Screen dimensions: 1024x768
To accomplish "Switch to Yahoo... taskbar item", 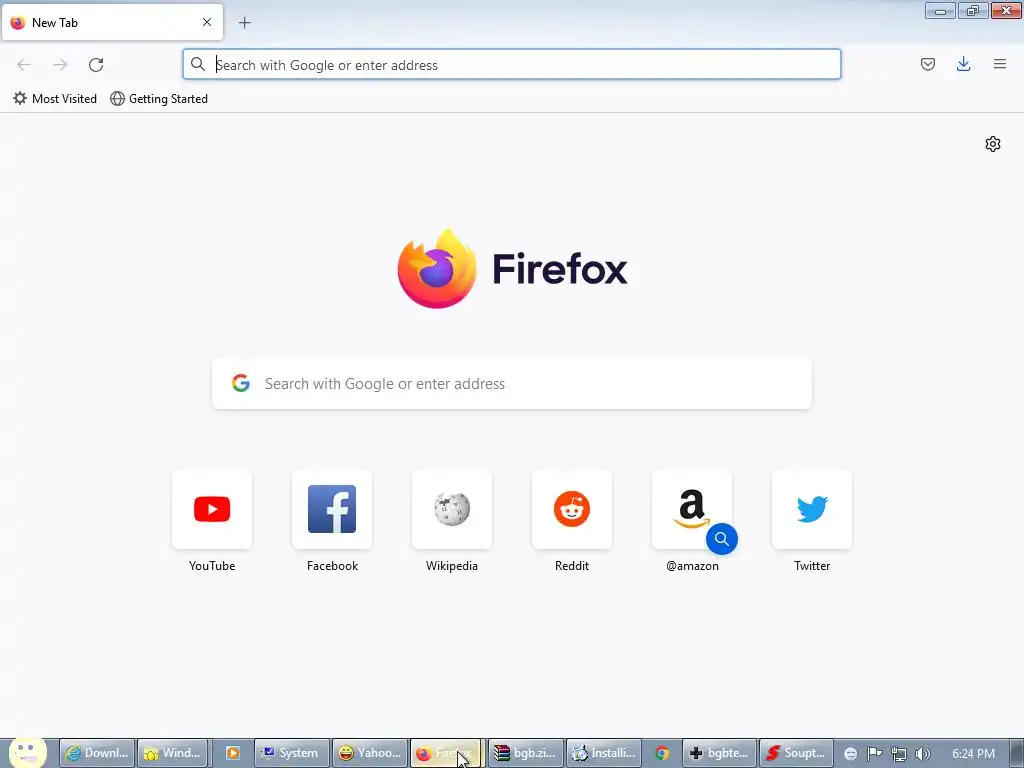I will (x=370, y=753).
